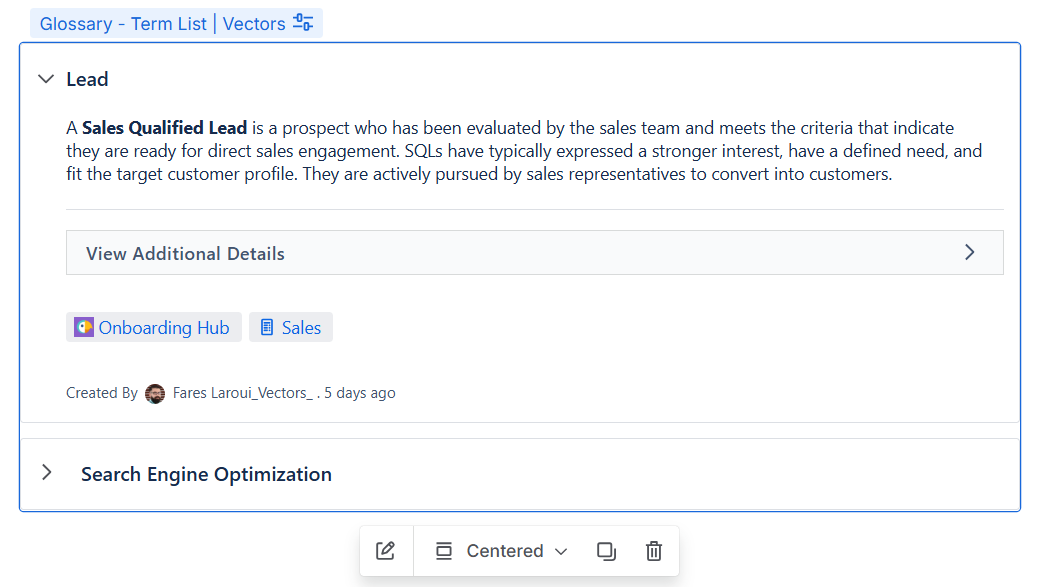
Task: Click the edit pencil icon in toolbar
Action: (386, 551)
